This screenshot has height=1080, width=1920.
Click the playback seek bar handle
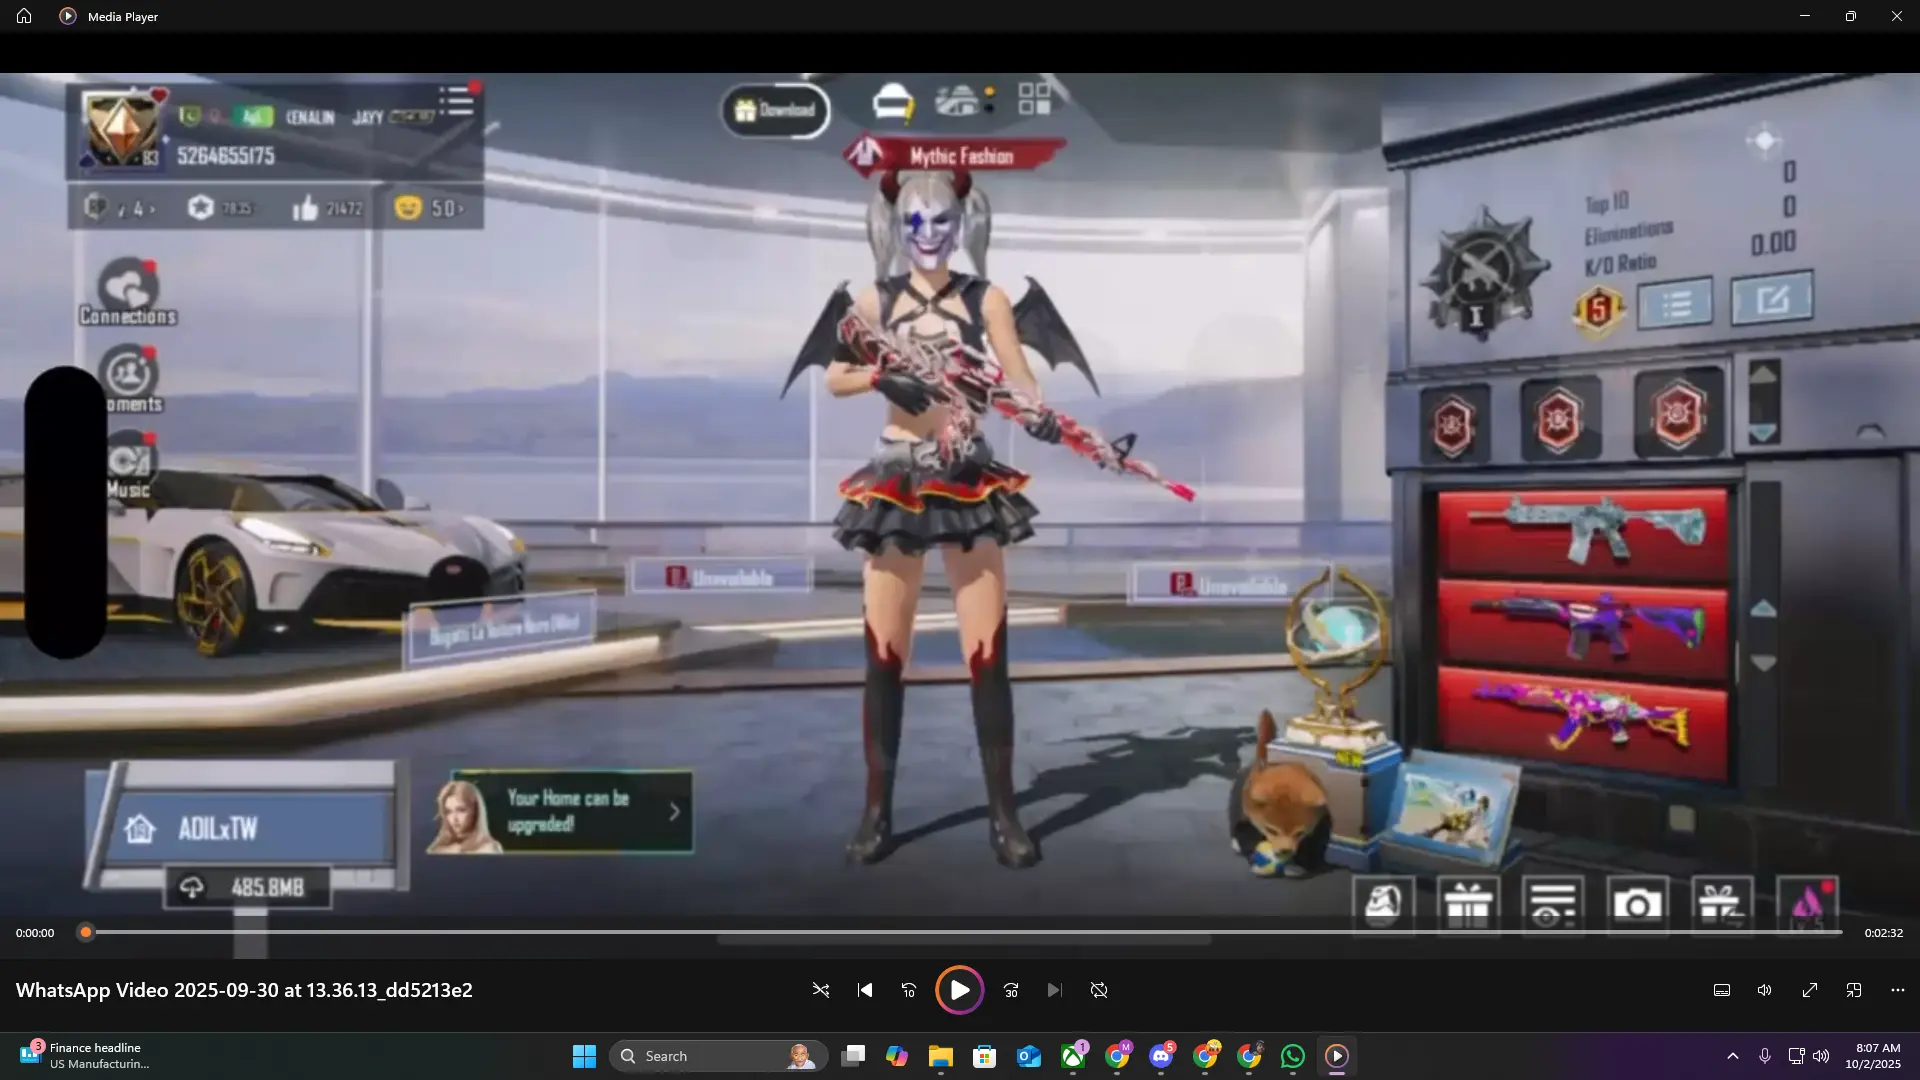point(86,932)
